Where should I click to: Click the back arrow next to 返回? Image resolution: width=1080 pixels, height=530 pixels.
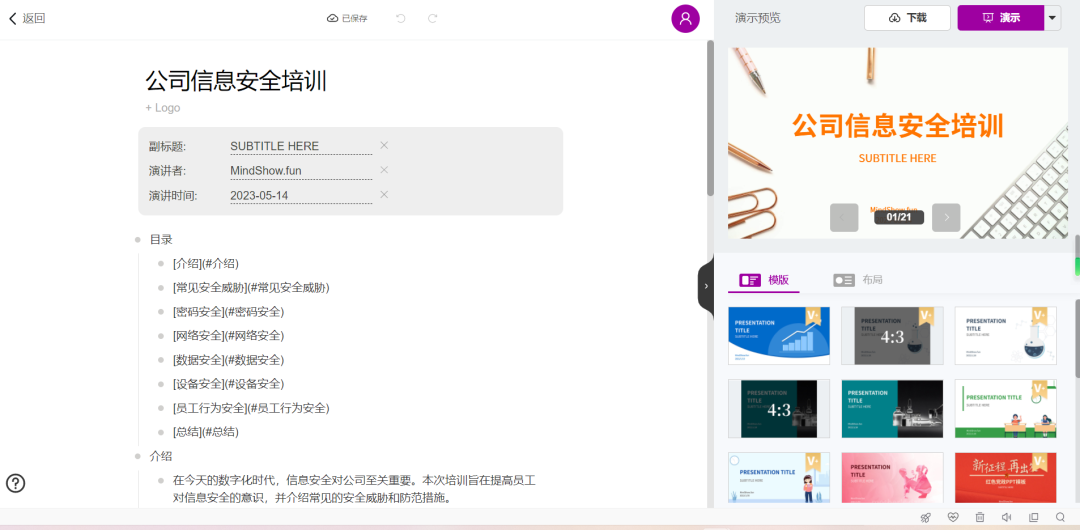[12, 19]
